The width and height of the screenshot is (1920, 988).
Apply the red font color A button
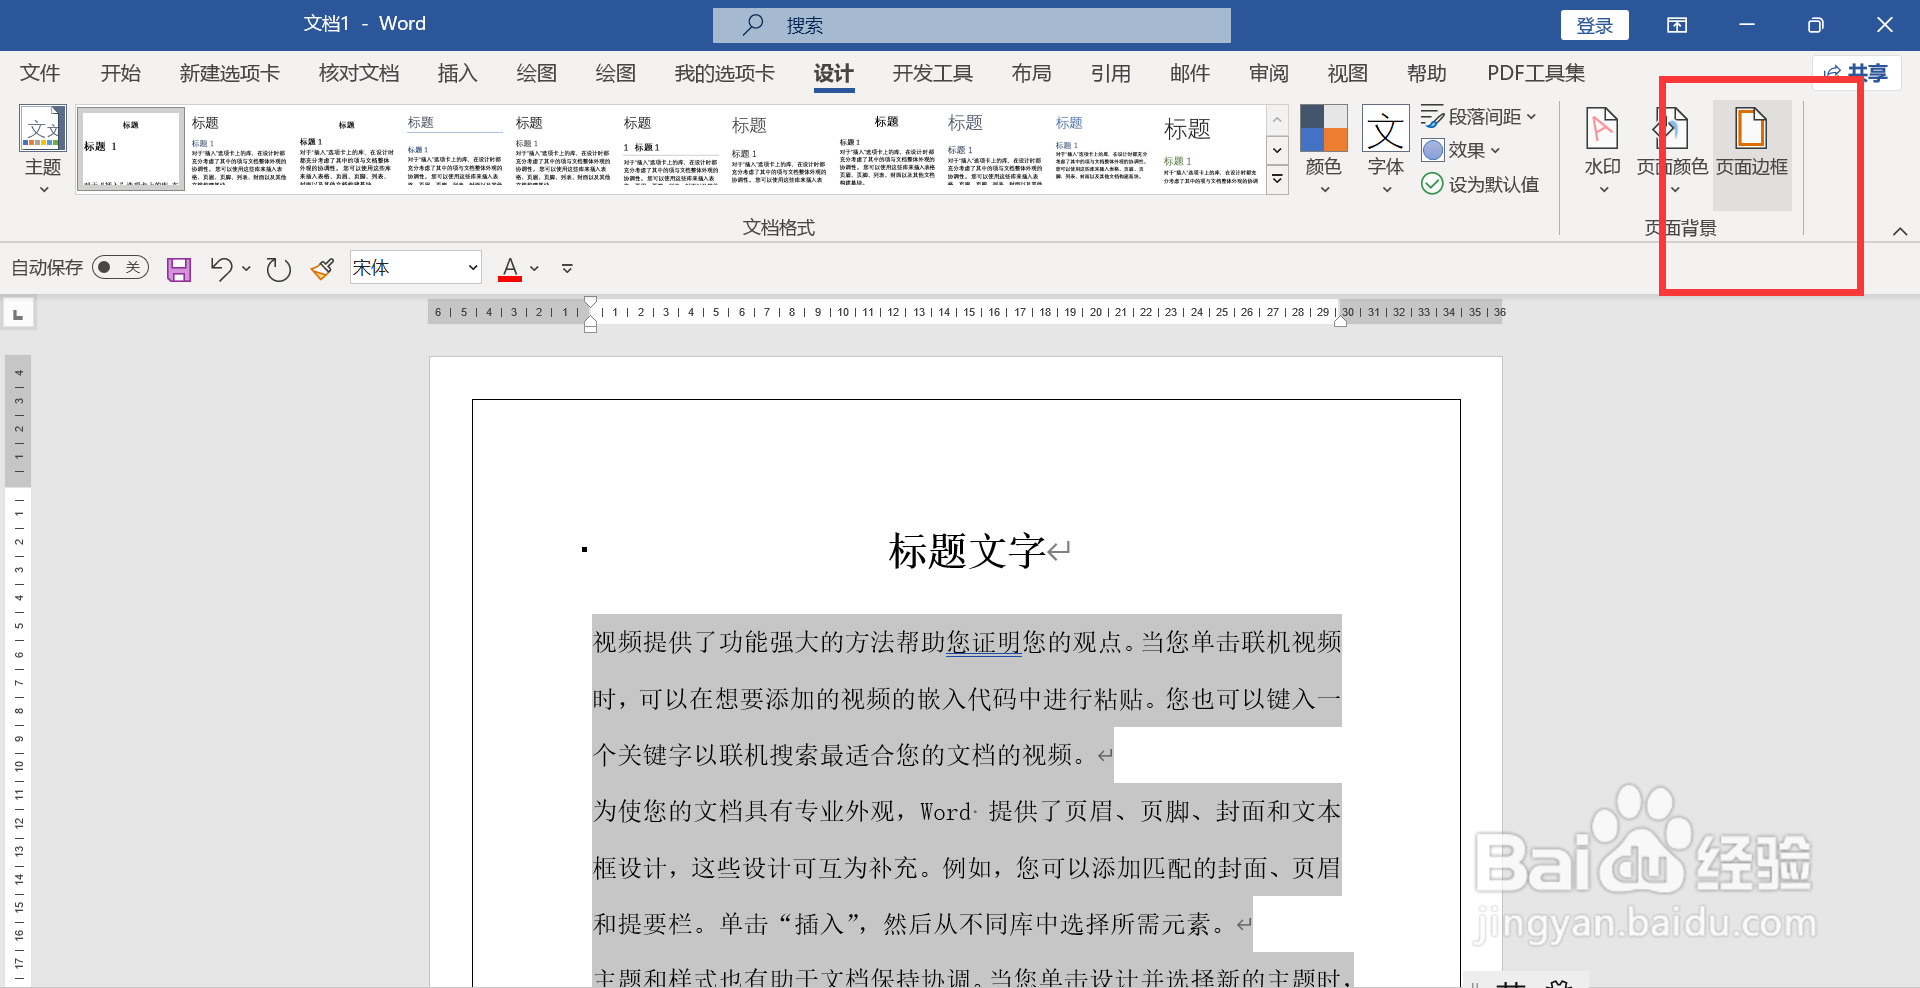(x=510, y=268)
